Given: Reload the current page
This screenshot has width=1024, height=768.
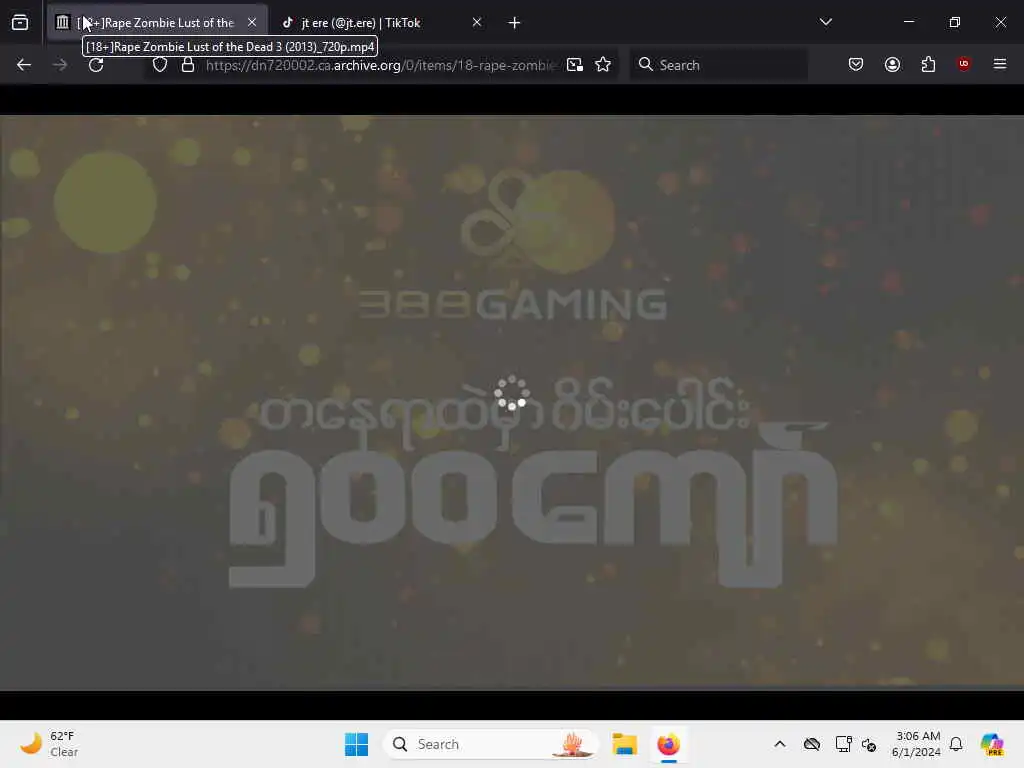Looking at the screenshot, I should pyautogui.click(x=96, y=65).
